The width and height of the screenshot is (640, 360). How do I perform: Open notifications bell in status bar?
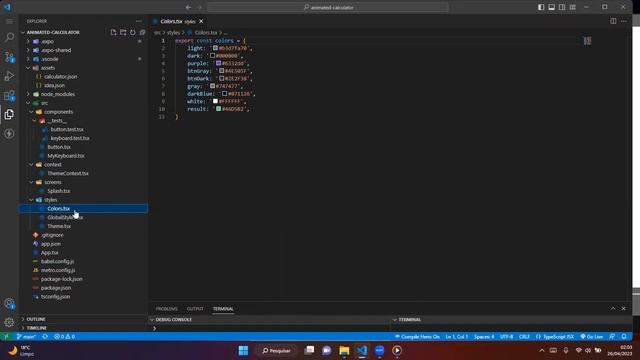(x=624, y=337)
